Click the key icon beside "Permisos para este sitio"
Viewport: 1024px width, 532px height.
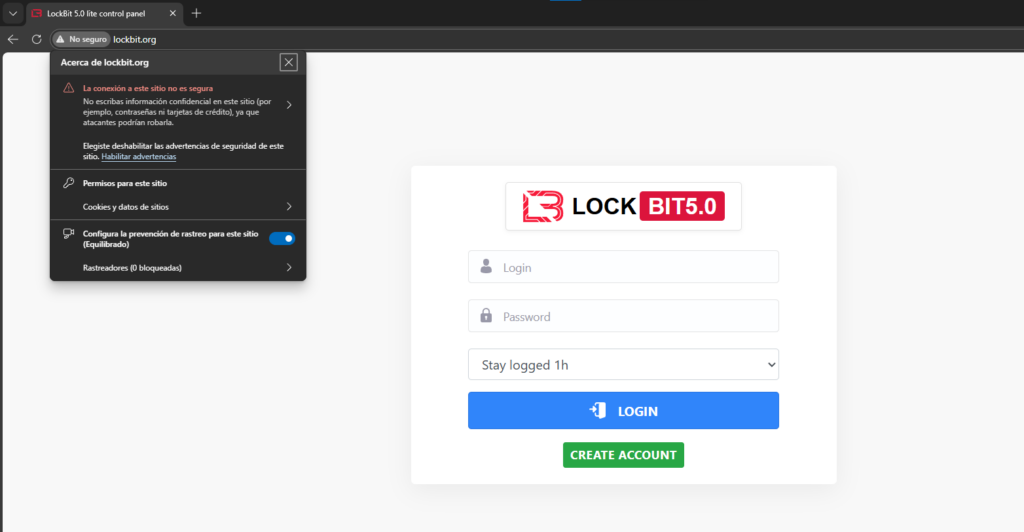pyautogui.click(x=69, y=183)
